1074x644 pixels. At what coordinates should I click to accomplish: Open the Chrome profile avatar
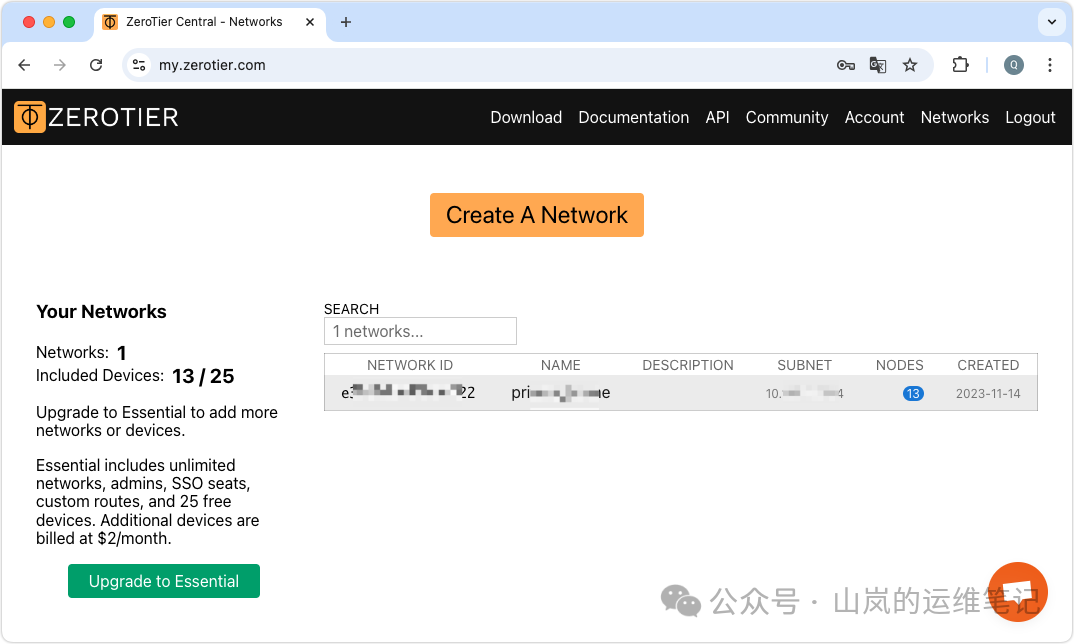(x=1014, y=65)
